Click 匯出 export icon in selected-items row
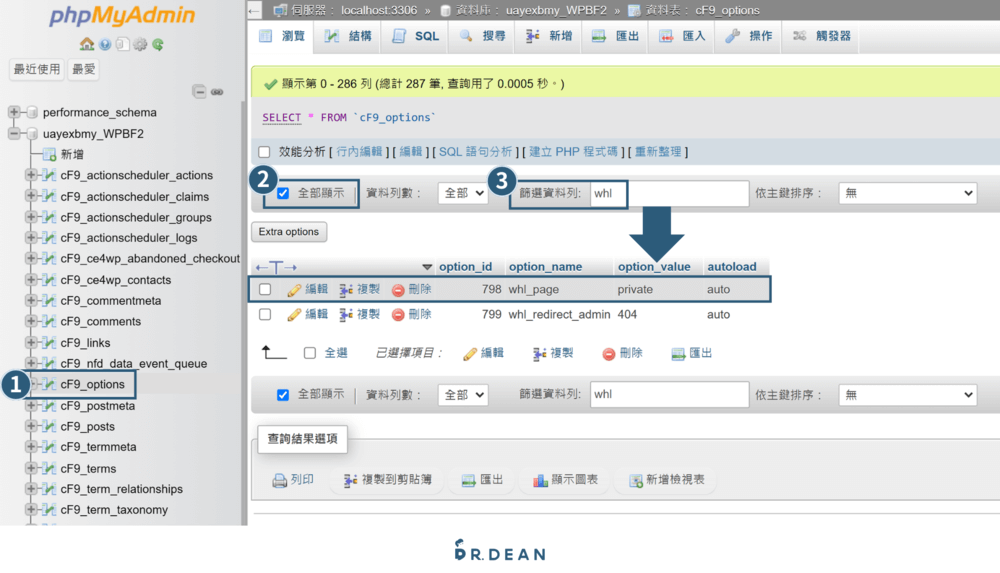 coord(678,353)
